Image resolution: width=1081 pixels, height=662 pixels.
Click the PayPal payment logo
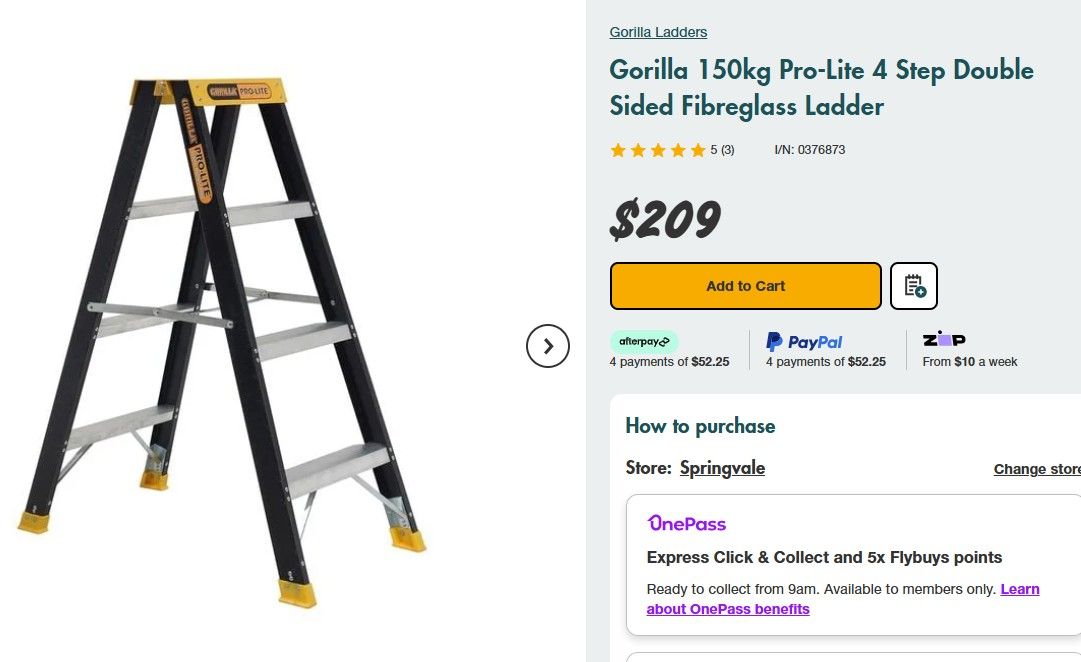point(804,341)
